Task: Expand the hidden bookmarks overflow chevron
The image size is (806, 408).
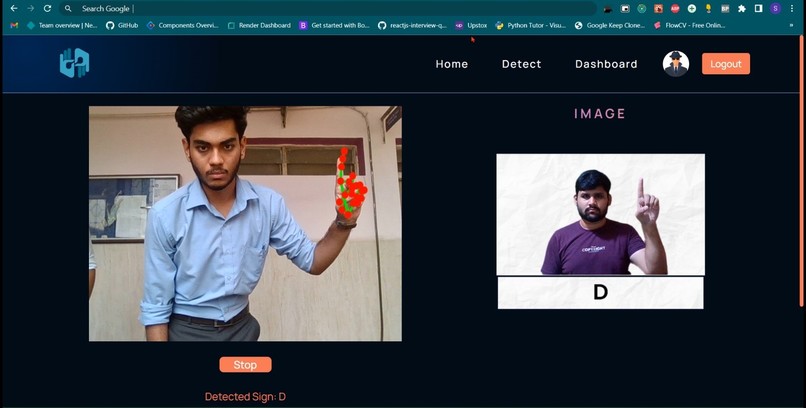Action: (x=791, y=25)
